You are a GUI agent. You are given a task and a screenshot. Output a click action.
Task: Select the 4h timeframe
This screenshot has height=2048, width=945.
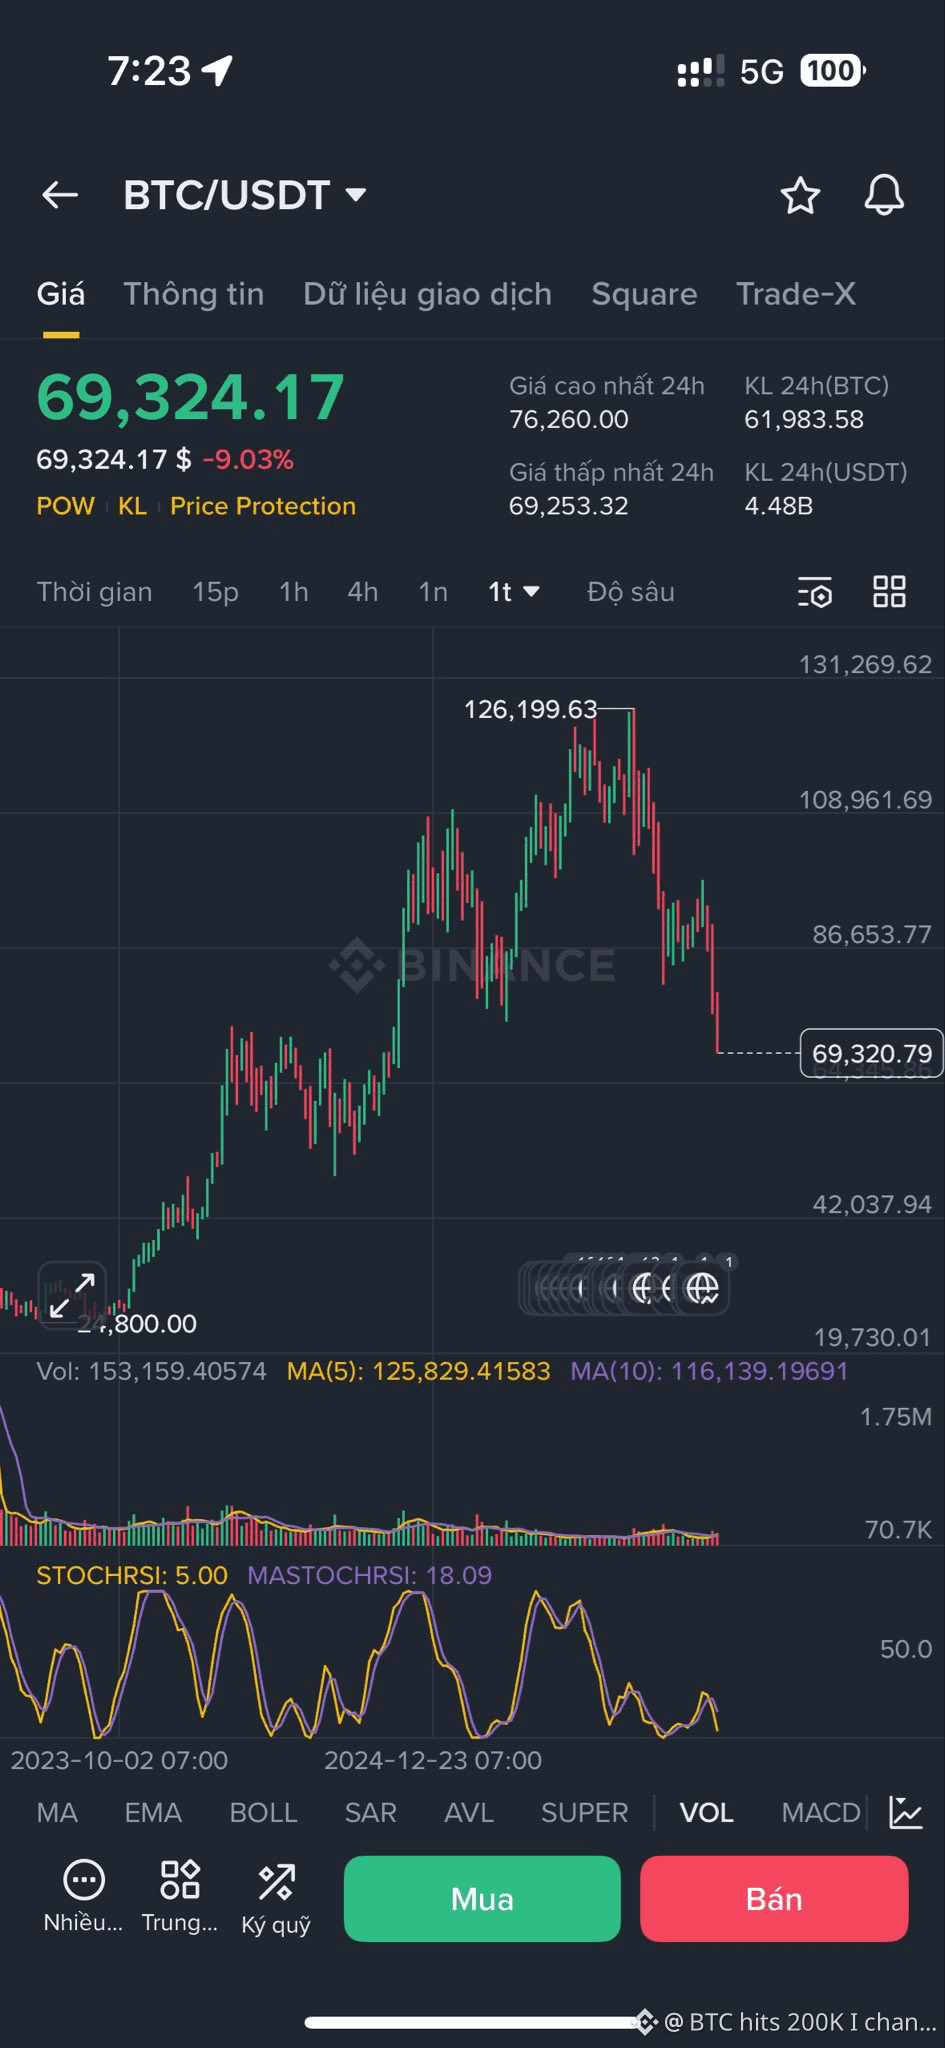[x=363, y=592]
